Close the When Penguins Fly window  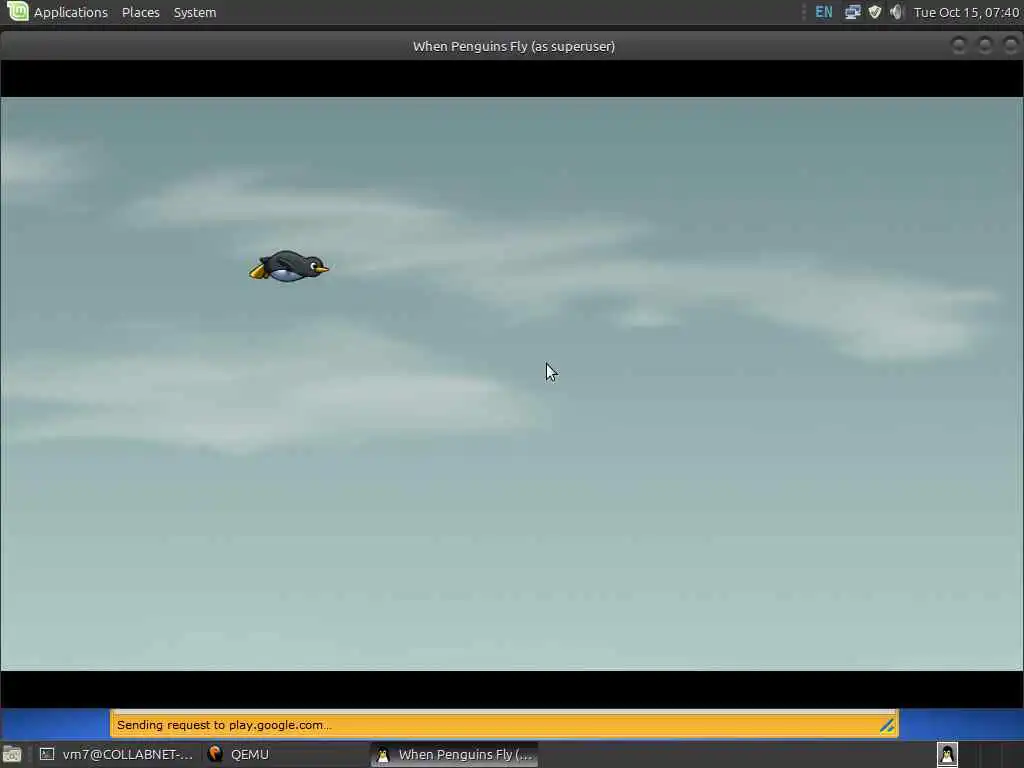pyautogui.click(x=1010, y=46)
